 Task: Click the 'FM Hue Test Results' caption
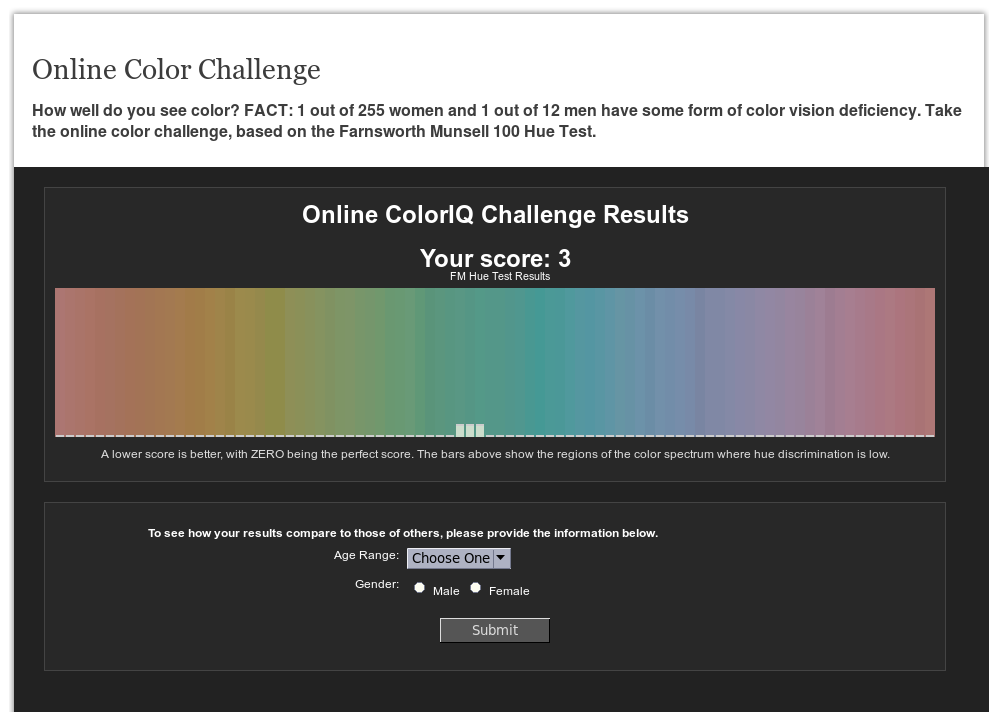500,277
